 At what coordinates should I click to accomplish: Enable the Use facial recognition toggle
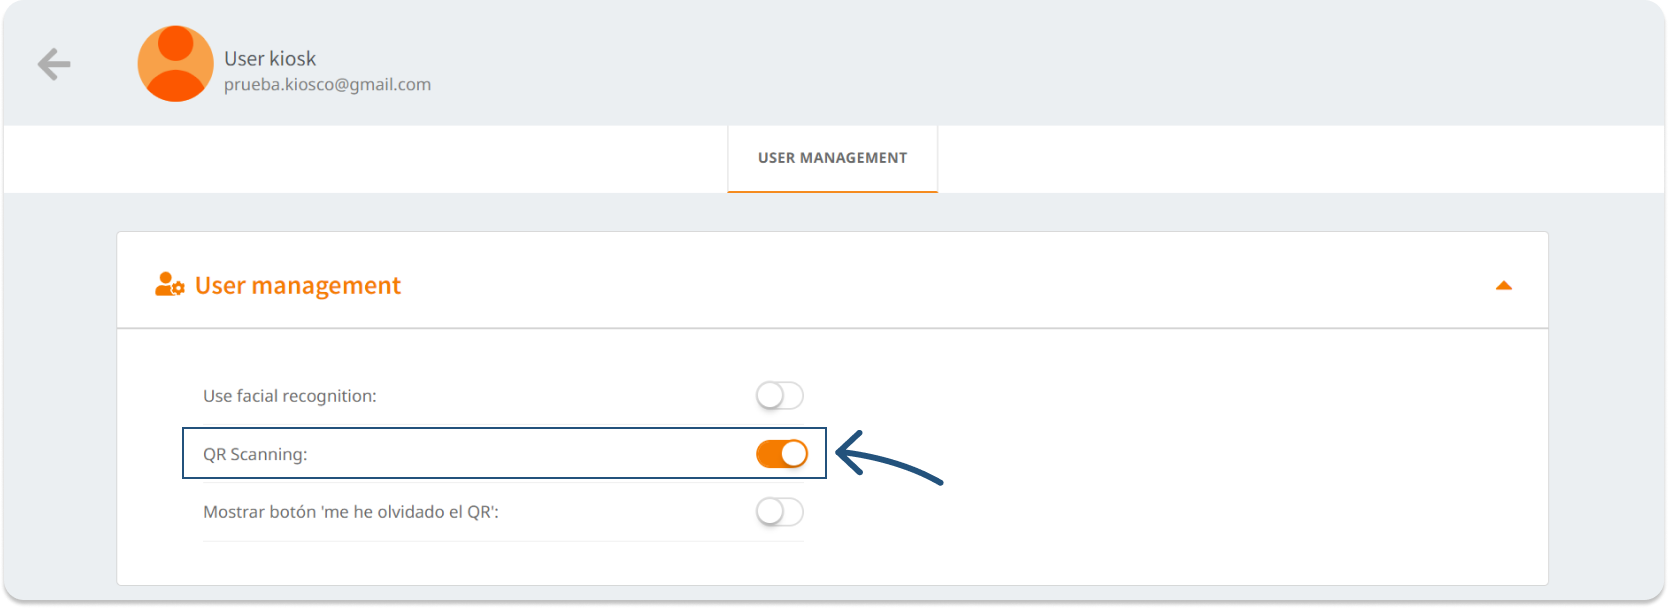click(780, 396)
